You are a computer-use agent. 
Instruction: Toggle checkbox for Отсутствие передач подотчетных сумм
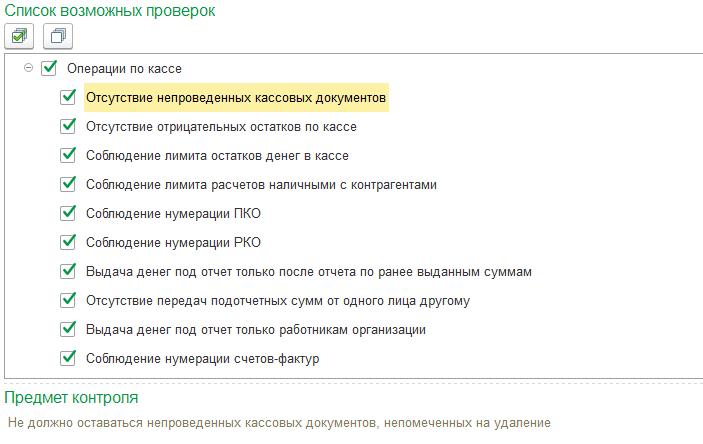68,300
